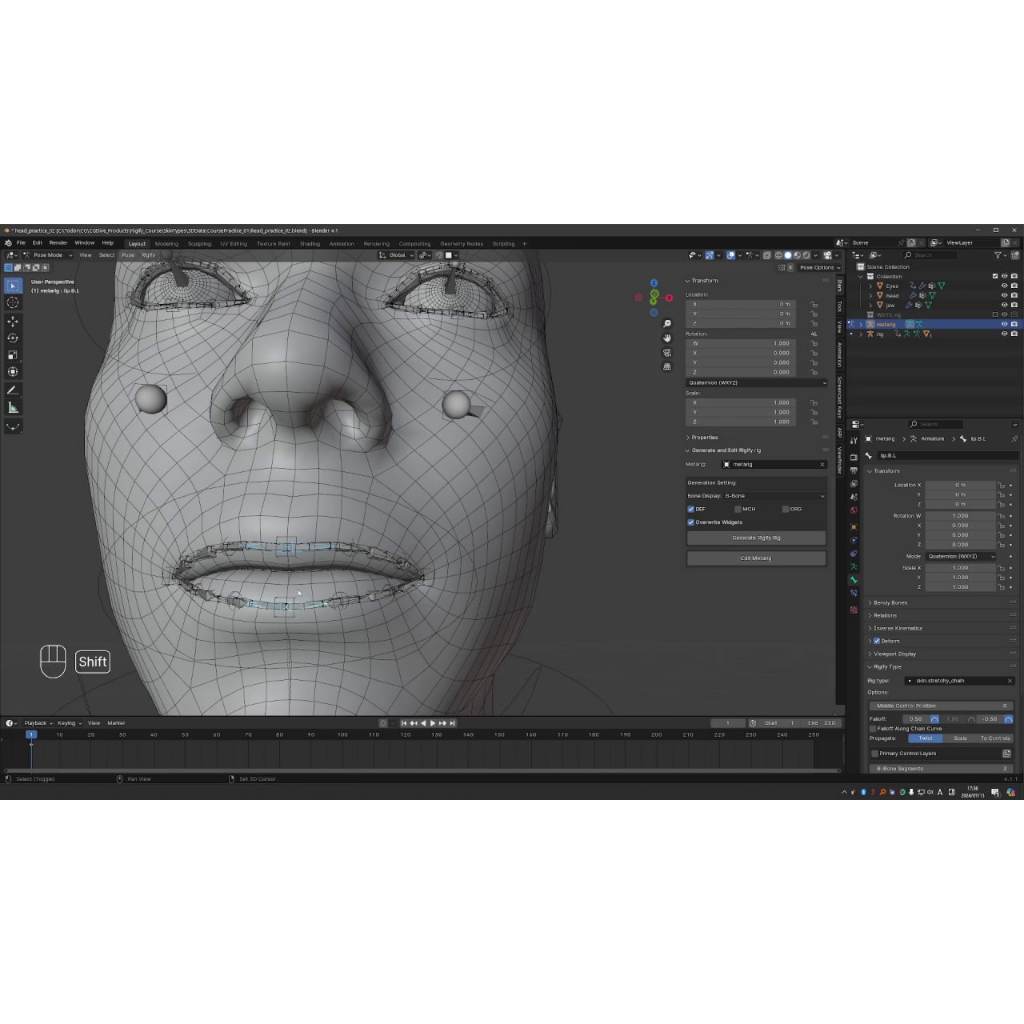Toggle camera view gizmo icon
This screenshot has width=1024, height=1024.
(667, 353)
